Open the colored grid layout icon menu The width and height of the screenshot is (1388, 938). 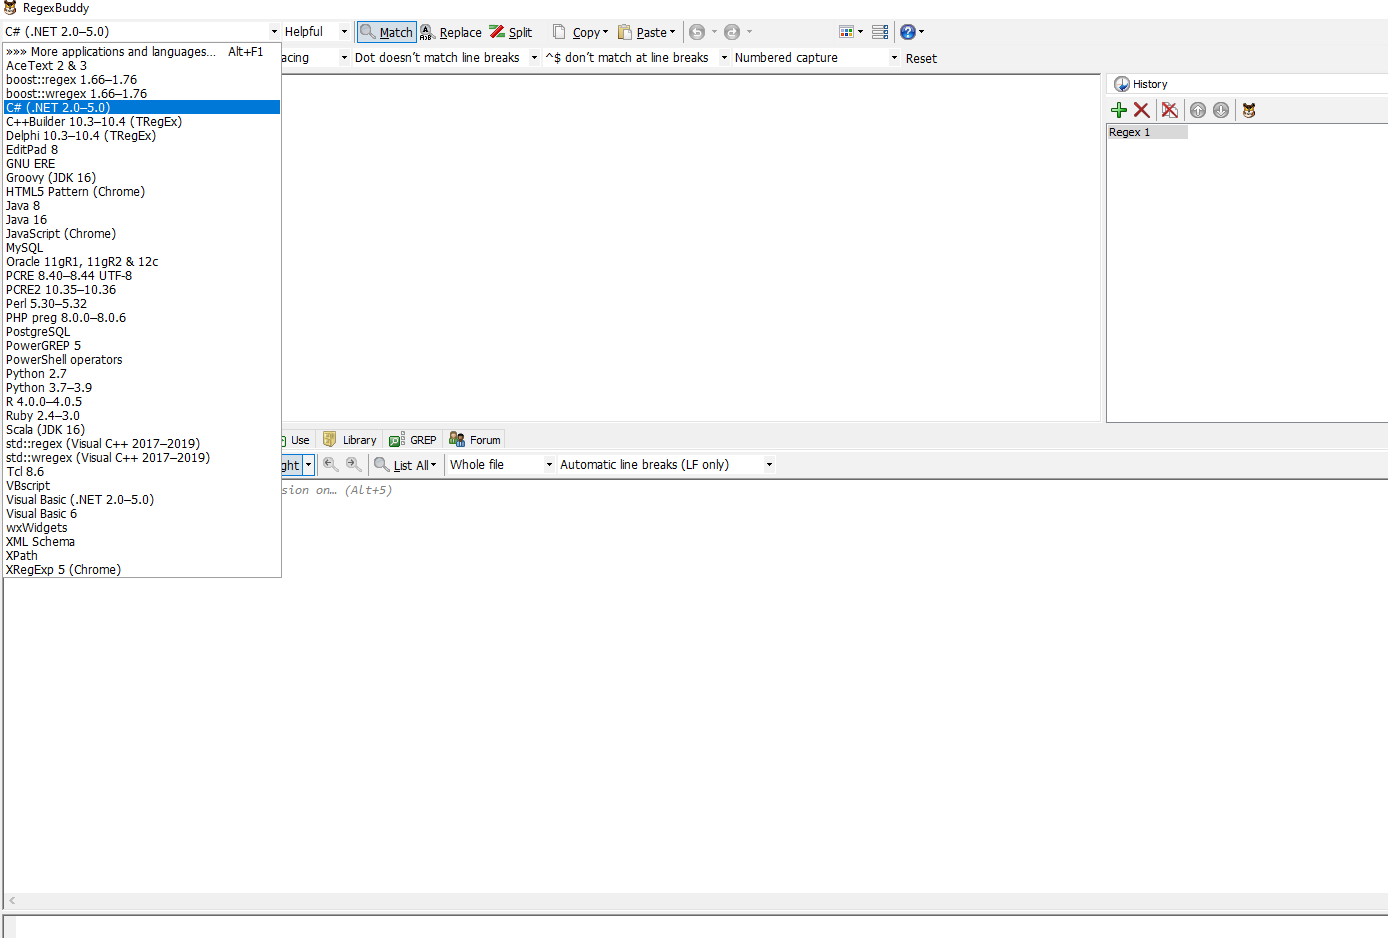(x=850, y=32)
